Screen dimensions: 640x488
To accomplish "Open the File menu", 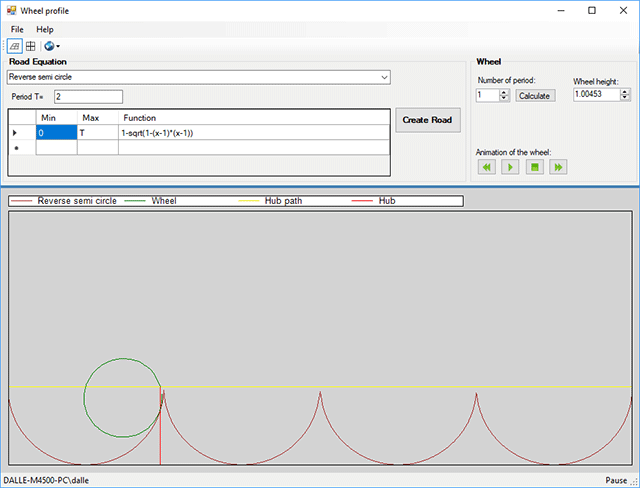I will [x=17, y=29].
